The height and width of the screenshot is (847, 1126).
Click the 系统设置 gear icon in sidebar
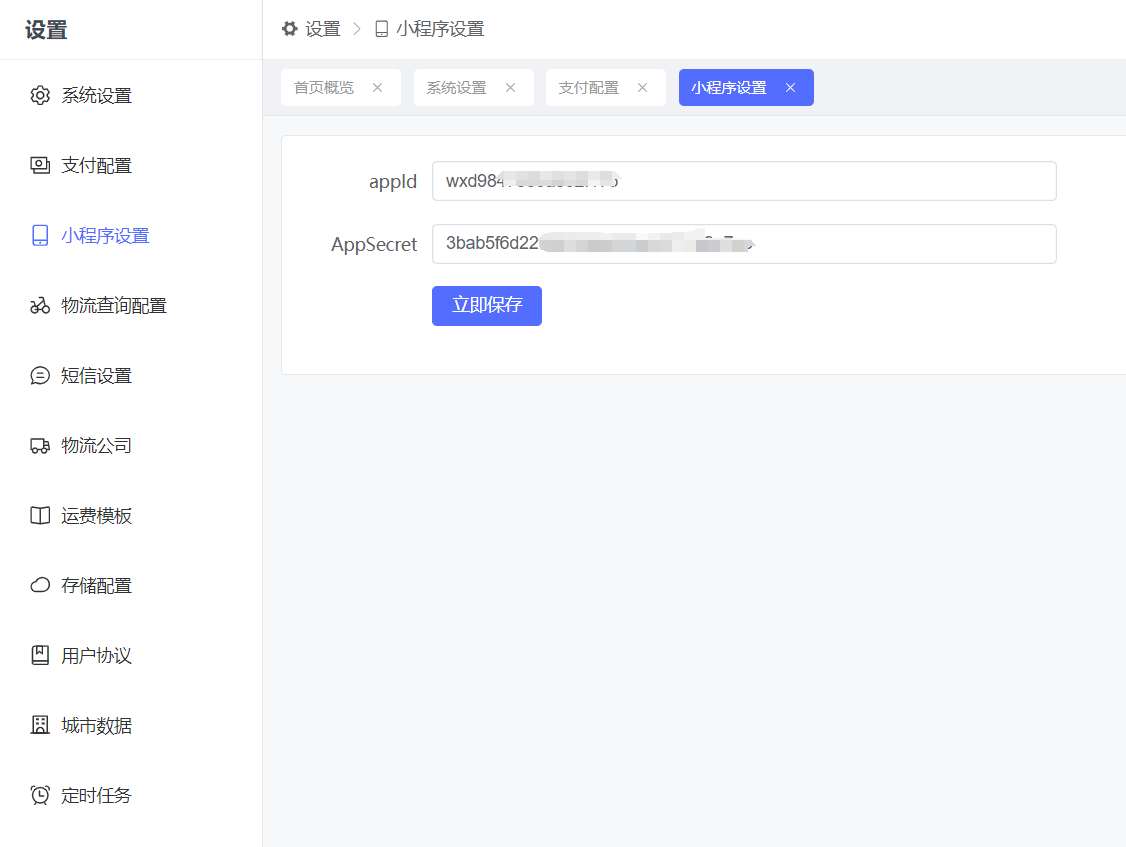point(40,96)
